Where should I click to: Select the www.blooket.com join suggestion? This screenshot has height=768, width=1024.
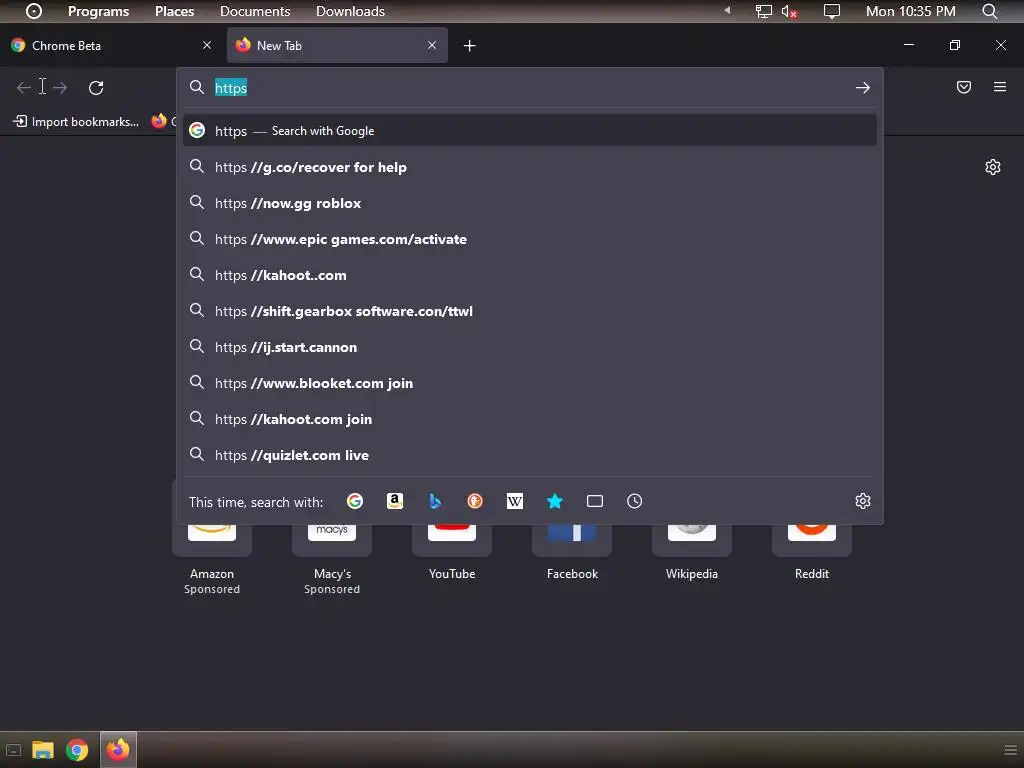click(x=530, y=383)
